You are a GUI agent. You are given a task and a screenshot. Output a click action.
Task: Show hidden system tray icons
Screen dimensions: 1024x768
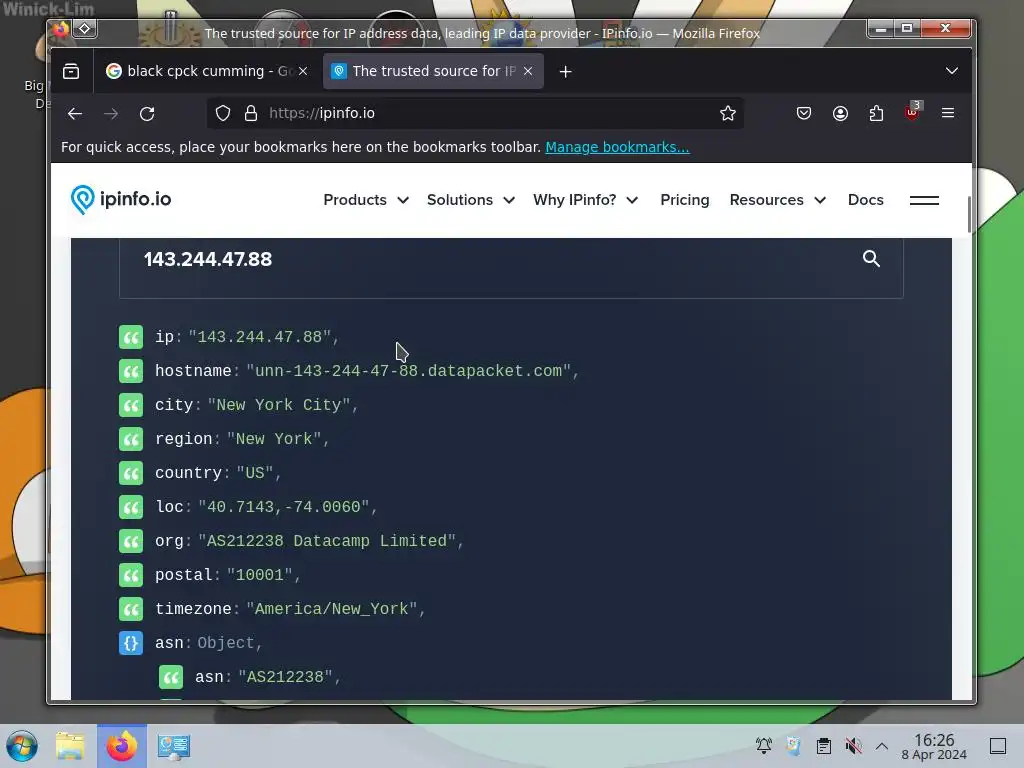[882, 746]
